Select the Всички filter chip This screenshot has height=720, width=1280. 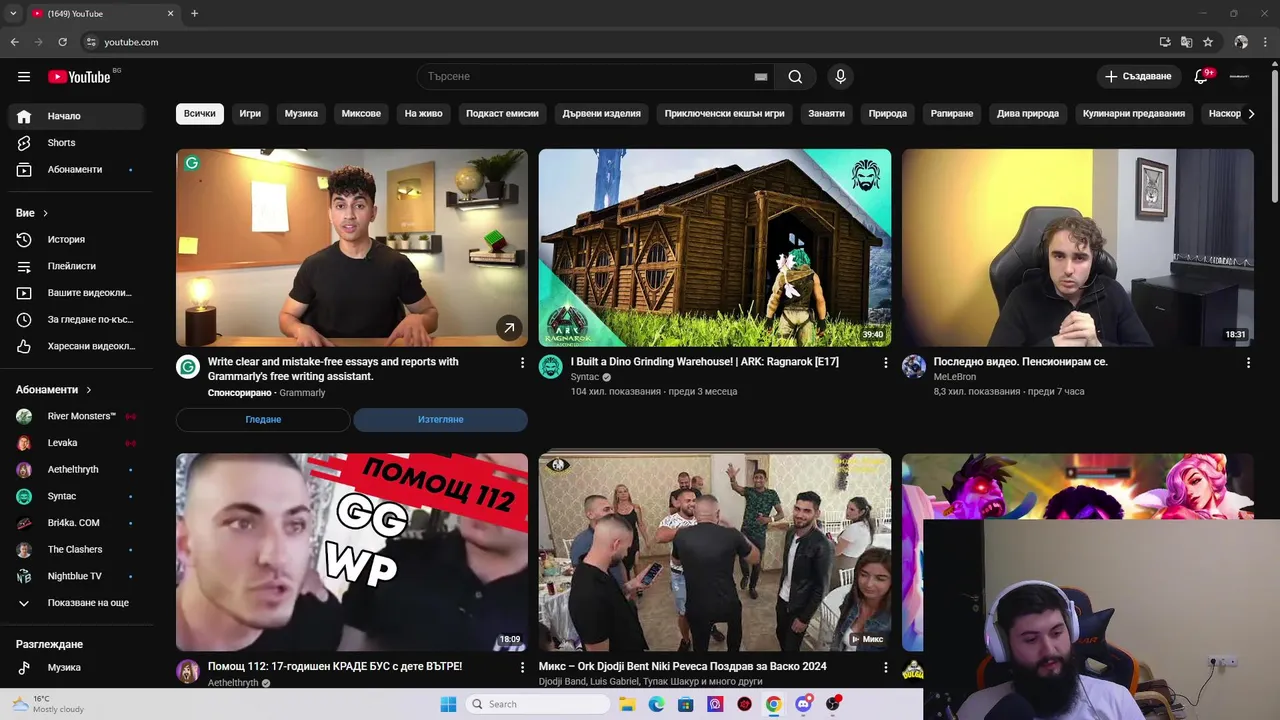[x=199, y=113]
